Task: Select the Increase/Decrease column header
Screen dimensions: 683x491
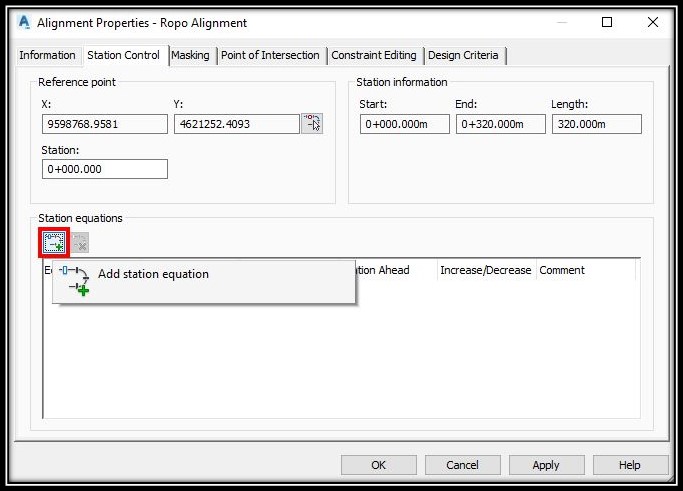Action: (x=486, y=270)
